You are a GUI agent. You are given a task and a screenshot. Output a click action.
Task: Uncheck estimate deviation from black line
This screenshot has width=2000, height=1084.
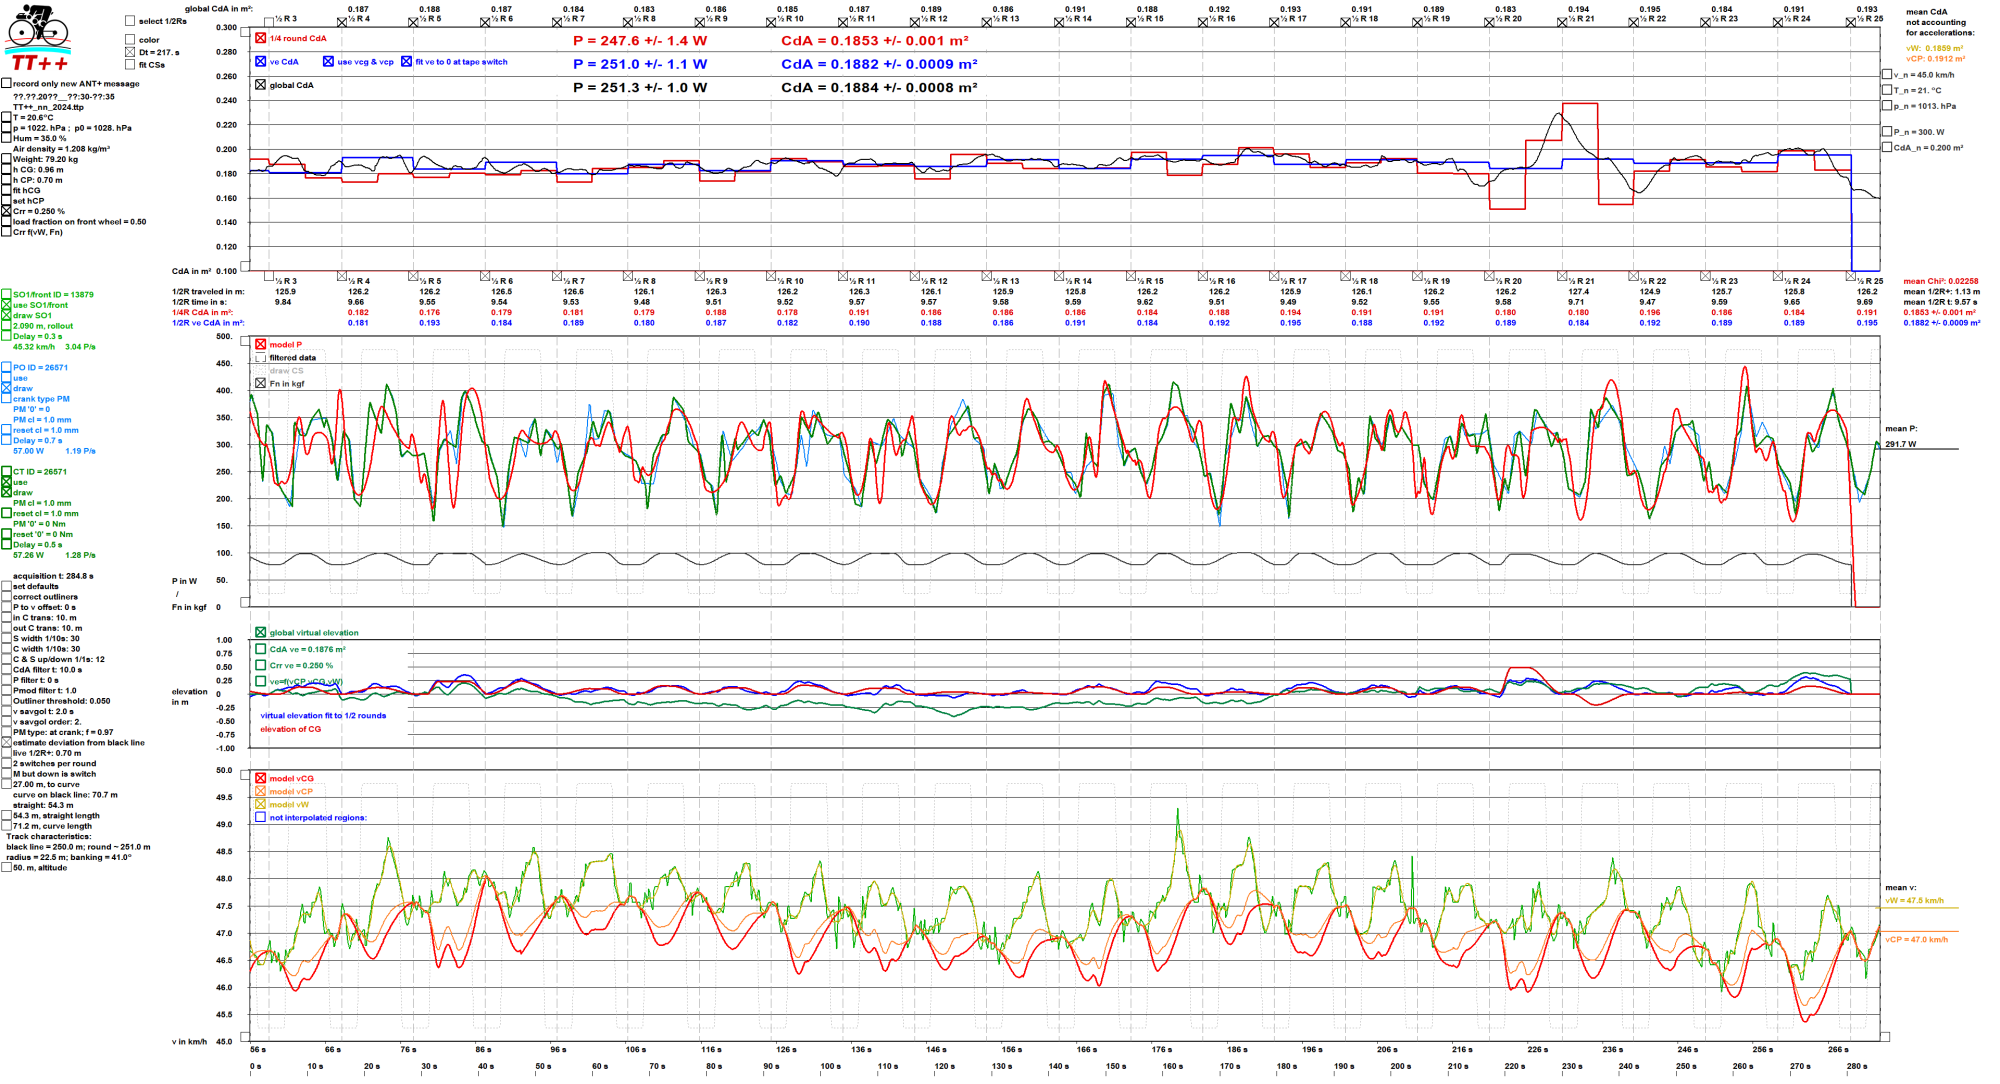point(6,743)
